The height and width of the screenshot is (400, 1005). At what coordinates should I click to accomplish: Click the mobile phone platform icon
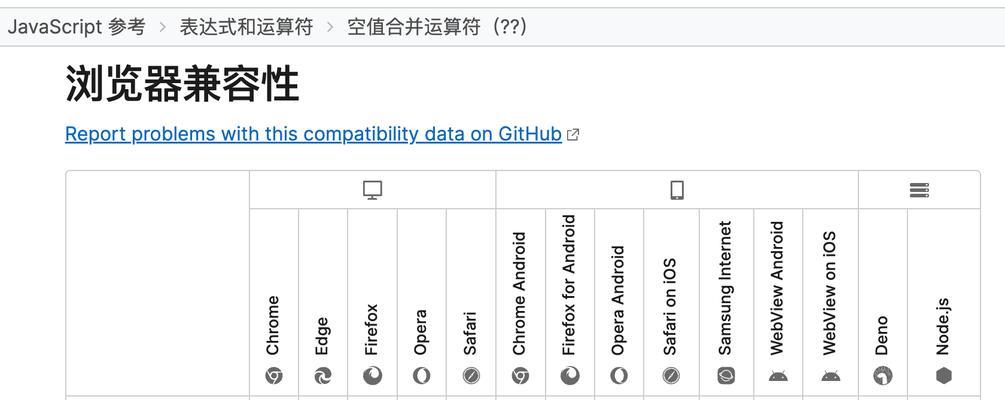pos(677,190)
